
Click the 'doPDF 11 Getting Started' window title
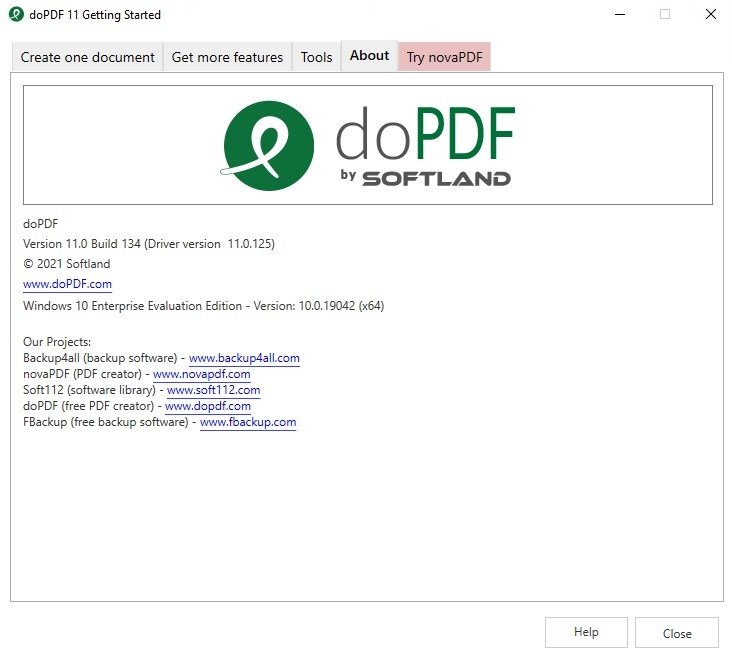95,15
